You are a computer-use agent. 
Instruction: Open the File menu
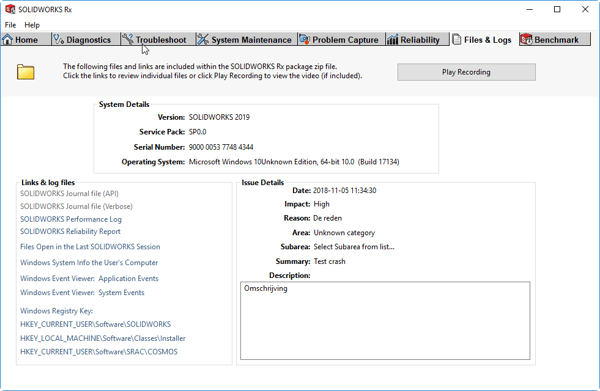tap(10, 25)
